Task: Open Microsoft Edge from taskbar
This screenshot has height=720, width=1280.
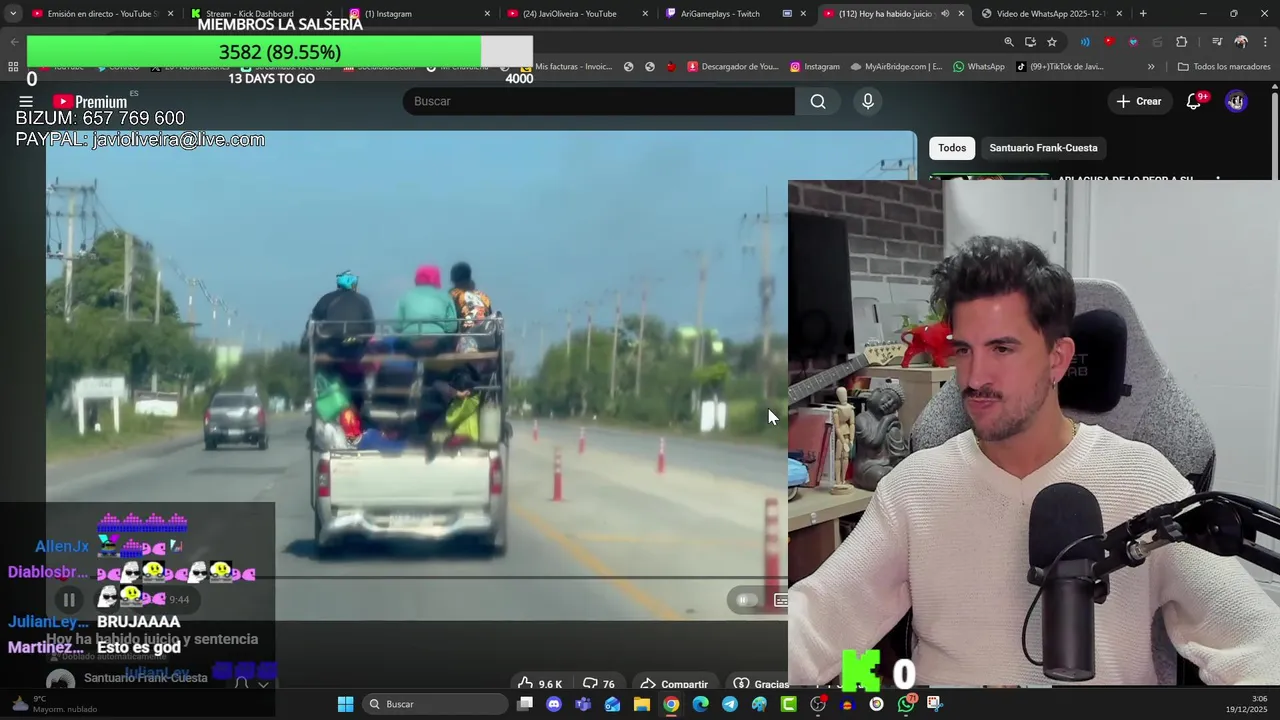Action: (x=700, y=704)
